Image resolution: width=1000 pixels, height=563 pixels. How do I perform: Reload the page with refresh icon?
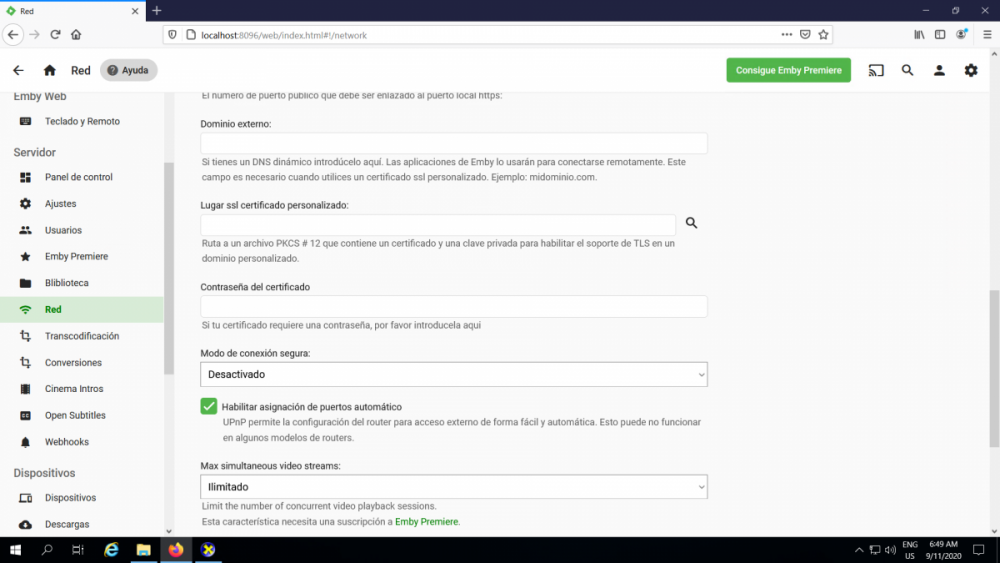(55, 34)
